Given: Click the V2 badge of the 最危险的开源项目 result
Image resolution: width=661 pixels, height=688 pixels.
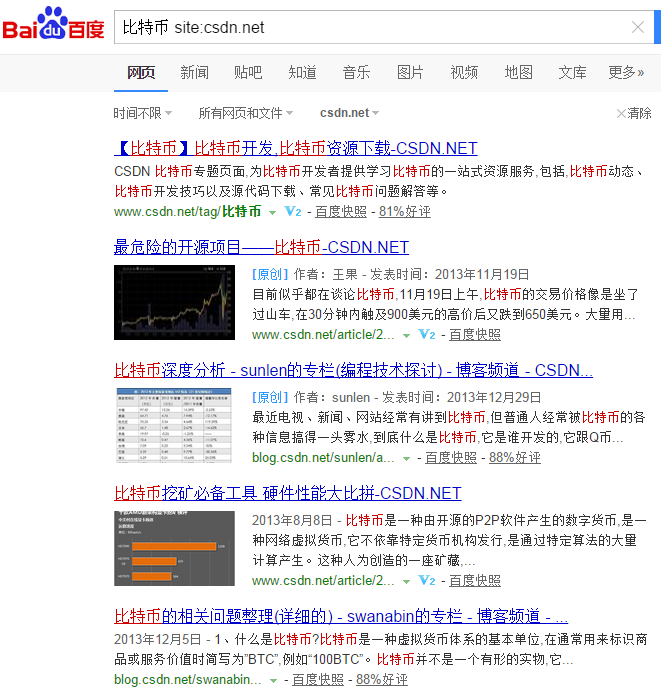Looking at the screenshot, I should [427, 334].
